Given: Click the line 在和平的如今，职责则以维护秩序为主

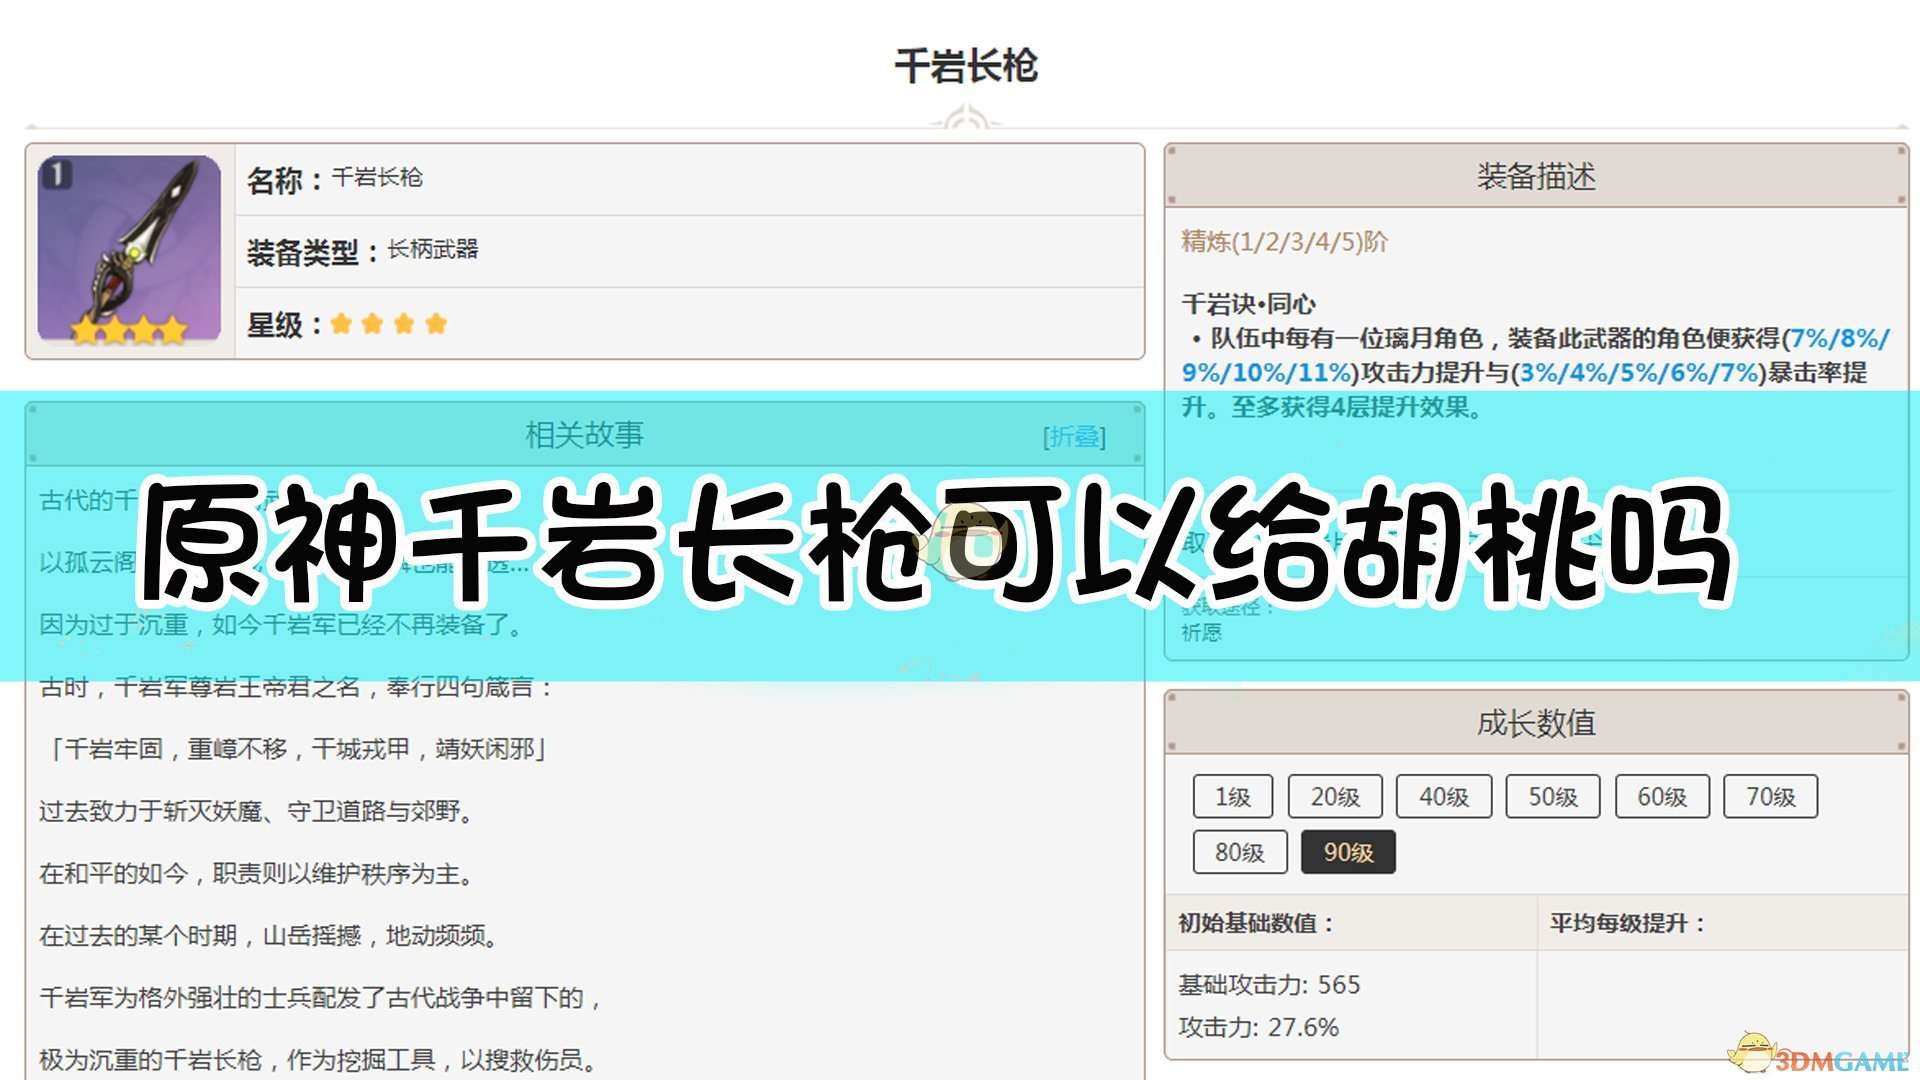Looking at the screenshot, I should [256, 873].
